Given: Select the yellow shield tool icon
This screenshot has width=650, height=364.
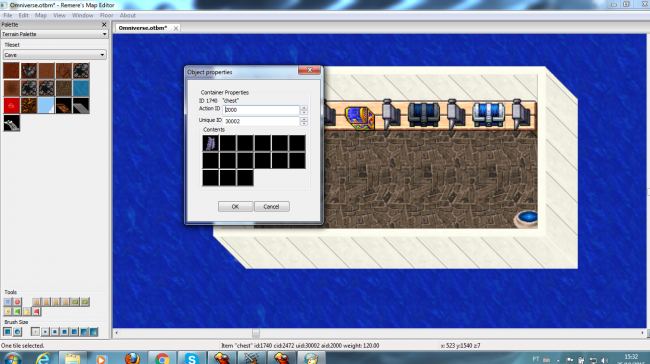Looking at the screenshot, I should (x=7, y=311).
